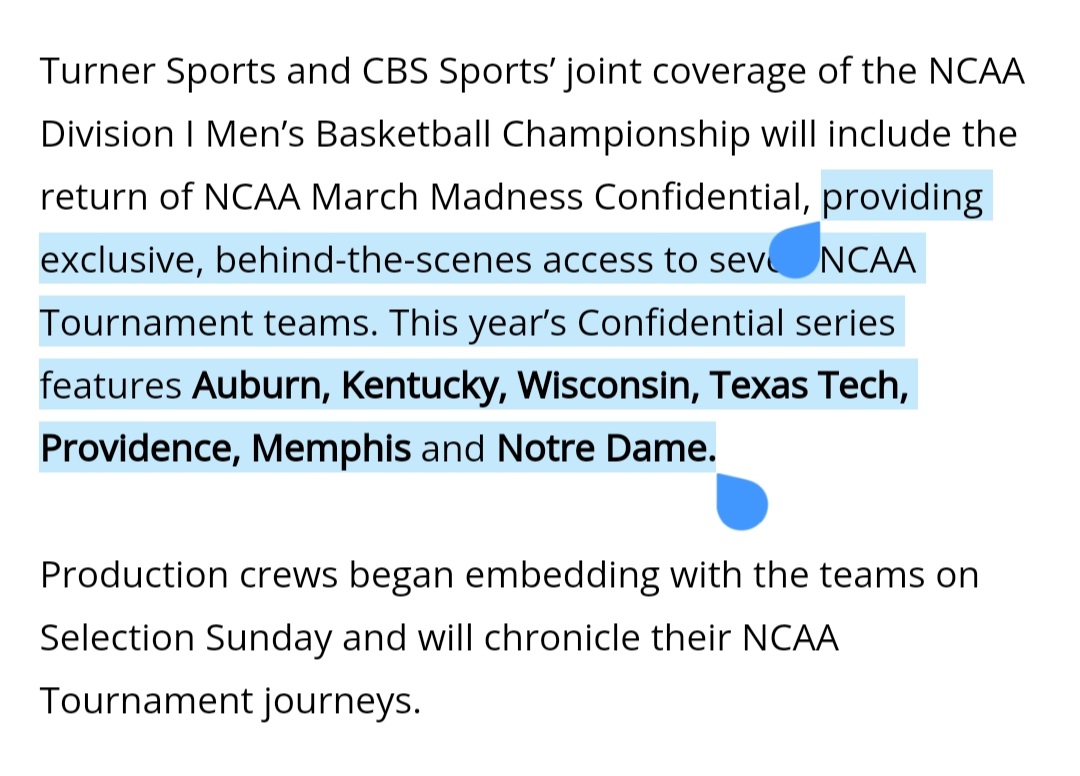Tap the end text selection handle

[x=742, y=502]
